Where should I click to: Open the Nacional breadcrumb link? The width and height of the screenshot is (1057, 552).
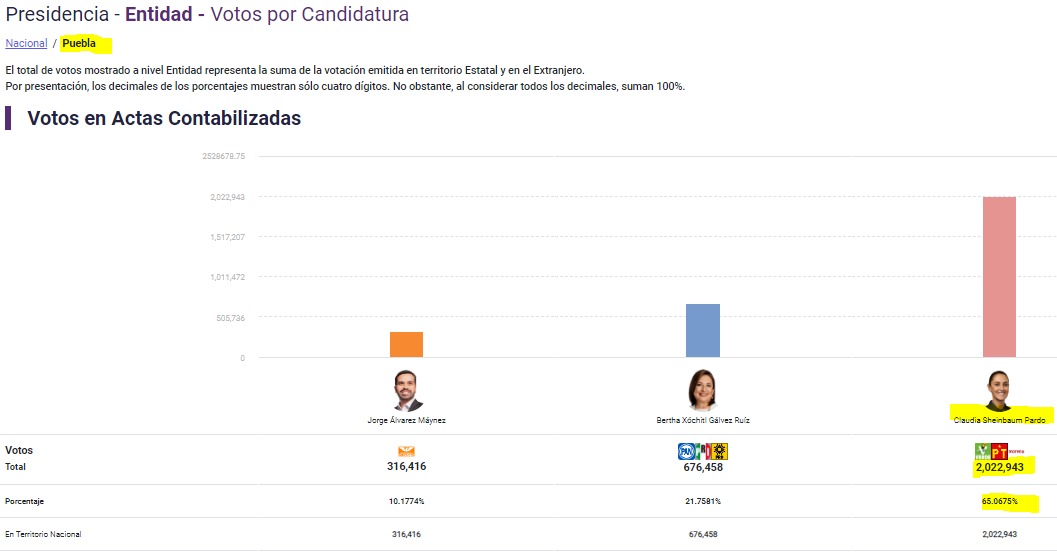(26, 43)
